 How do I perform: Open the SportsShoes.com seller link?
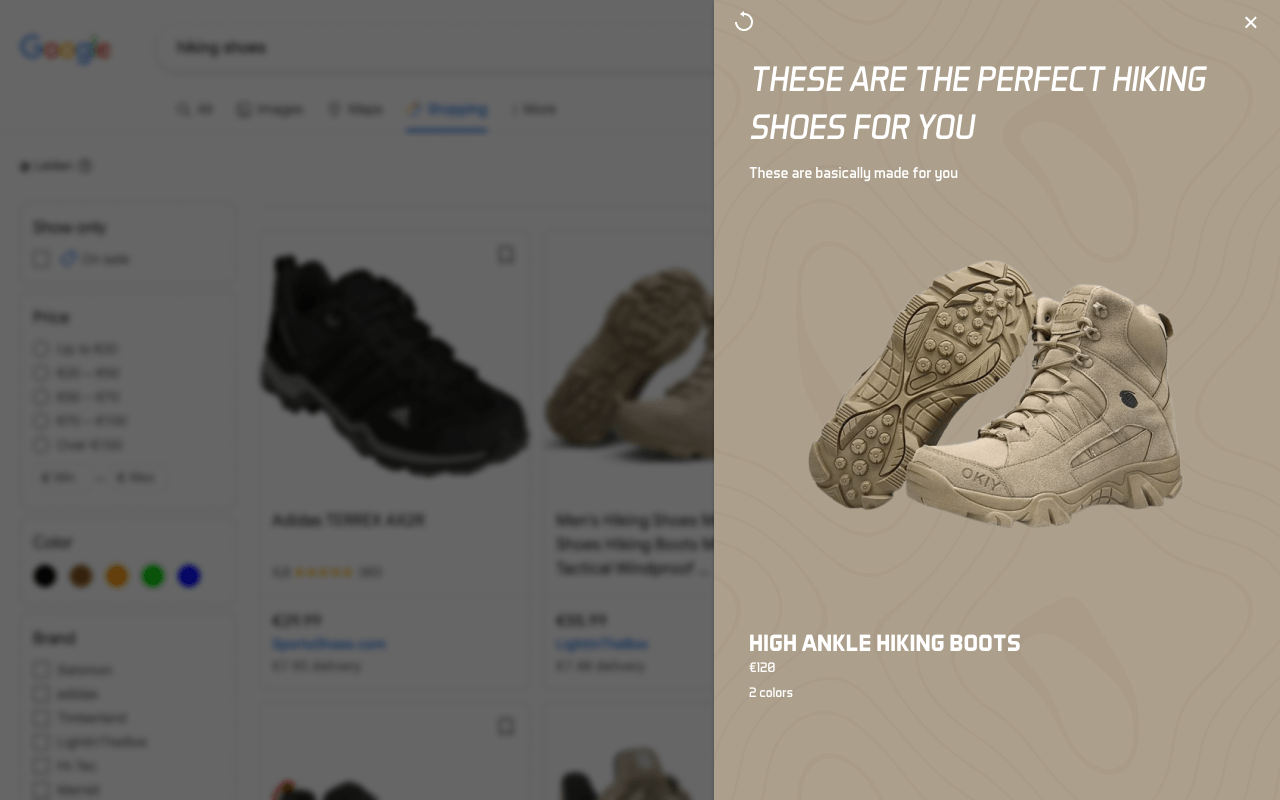pyautogui.click(x=329, y=644)
